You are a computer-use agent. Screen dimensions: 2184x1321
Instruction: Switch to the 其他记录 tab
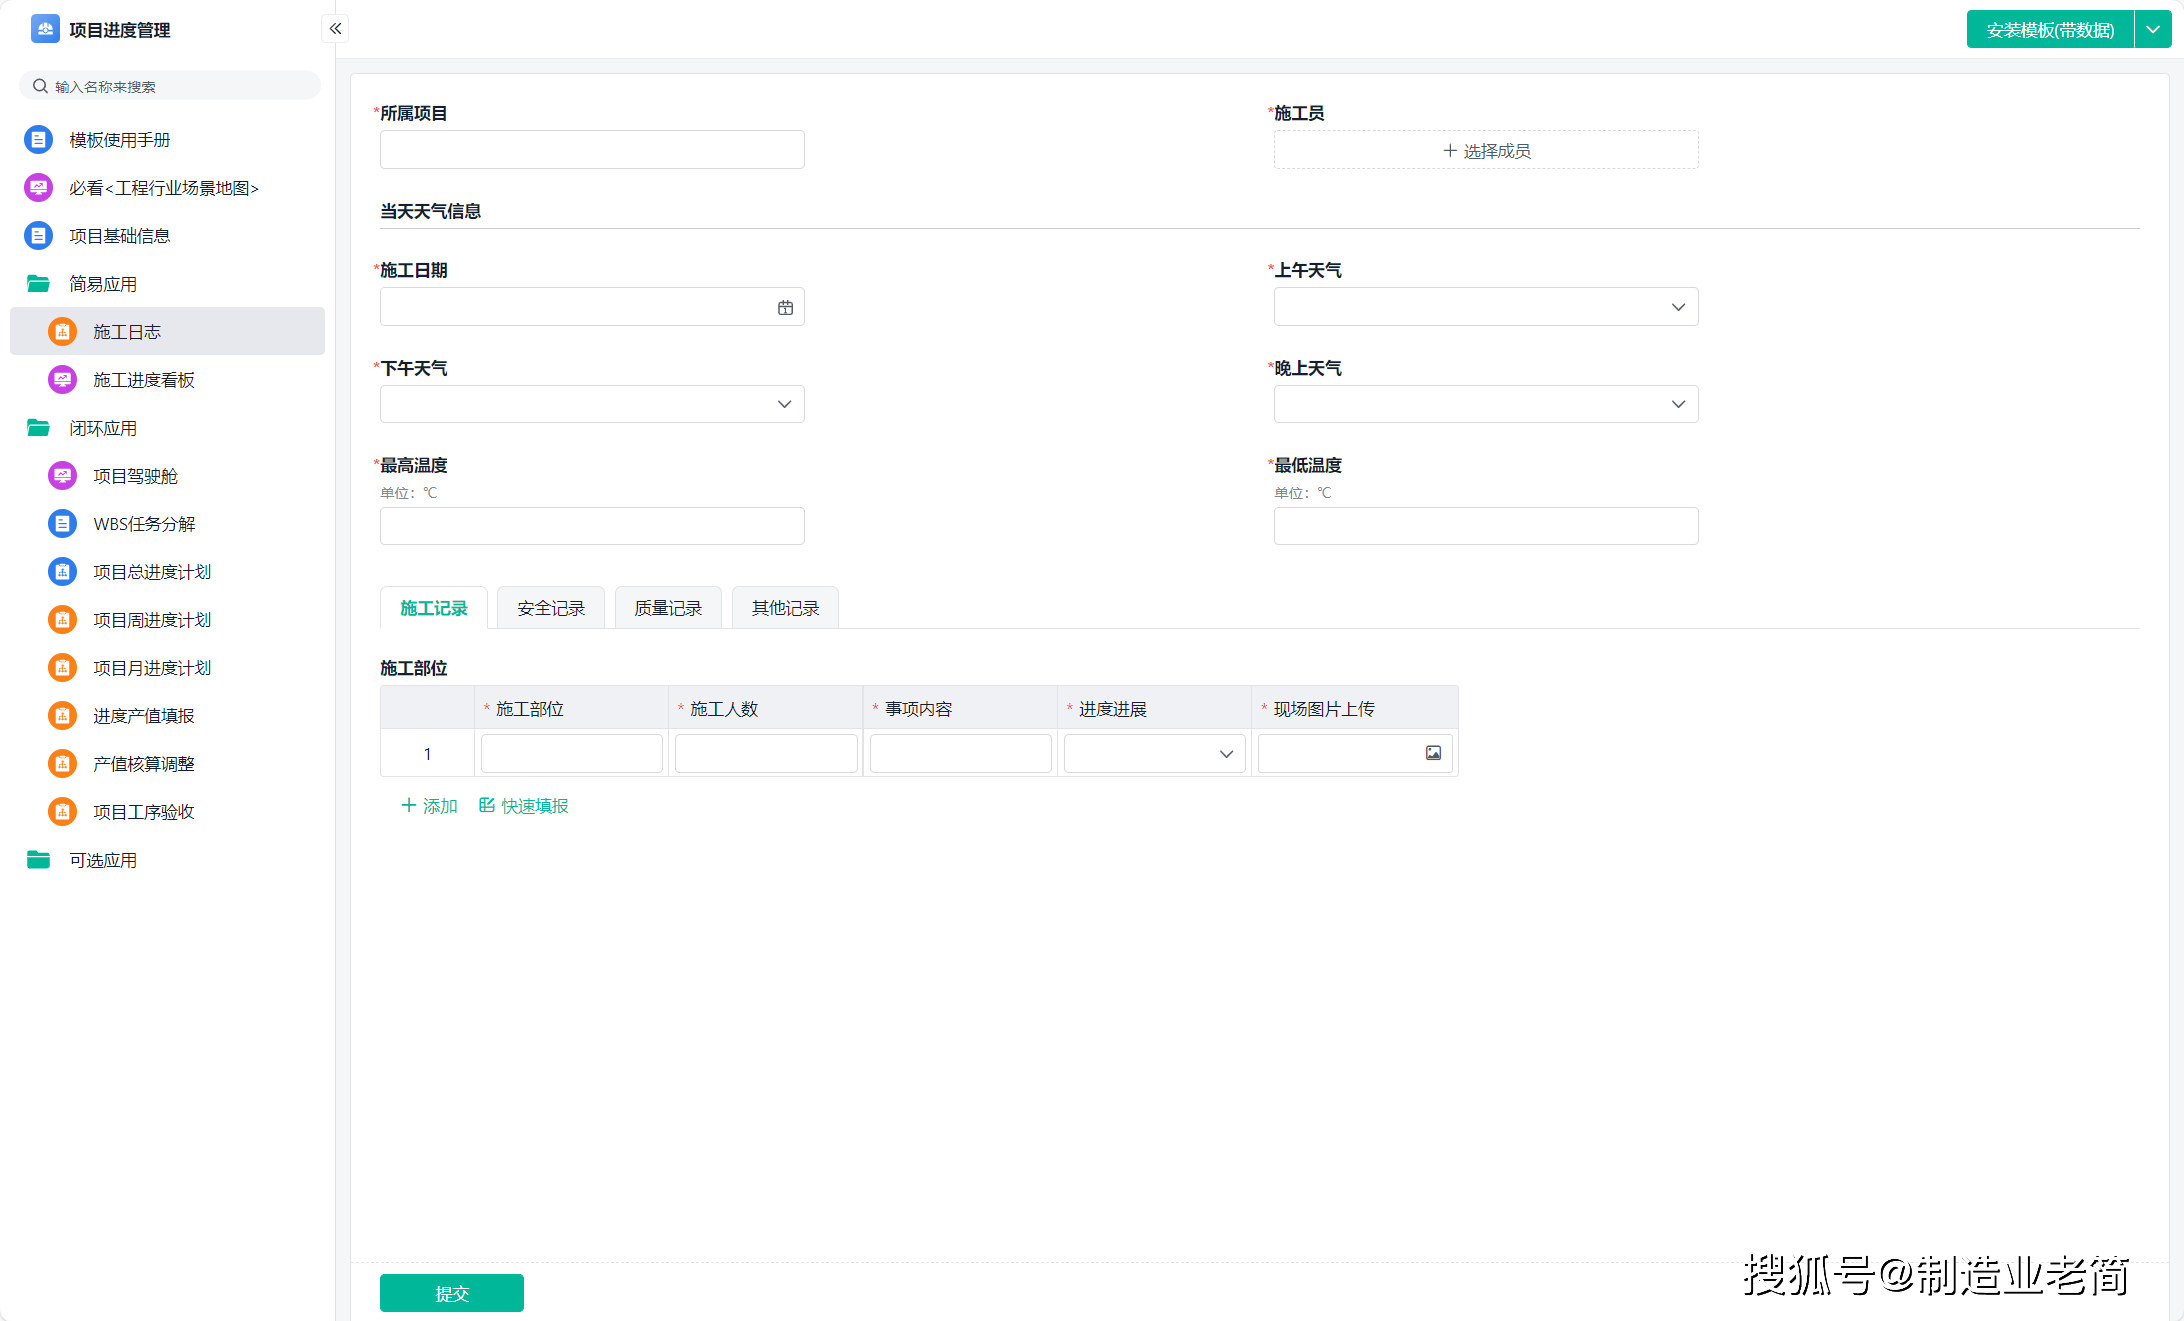(x=785, y=608)
